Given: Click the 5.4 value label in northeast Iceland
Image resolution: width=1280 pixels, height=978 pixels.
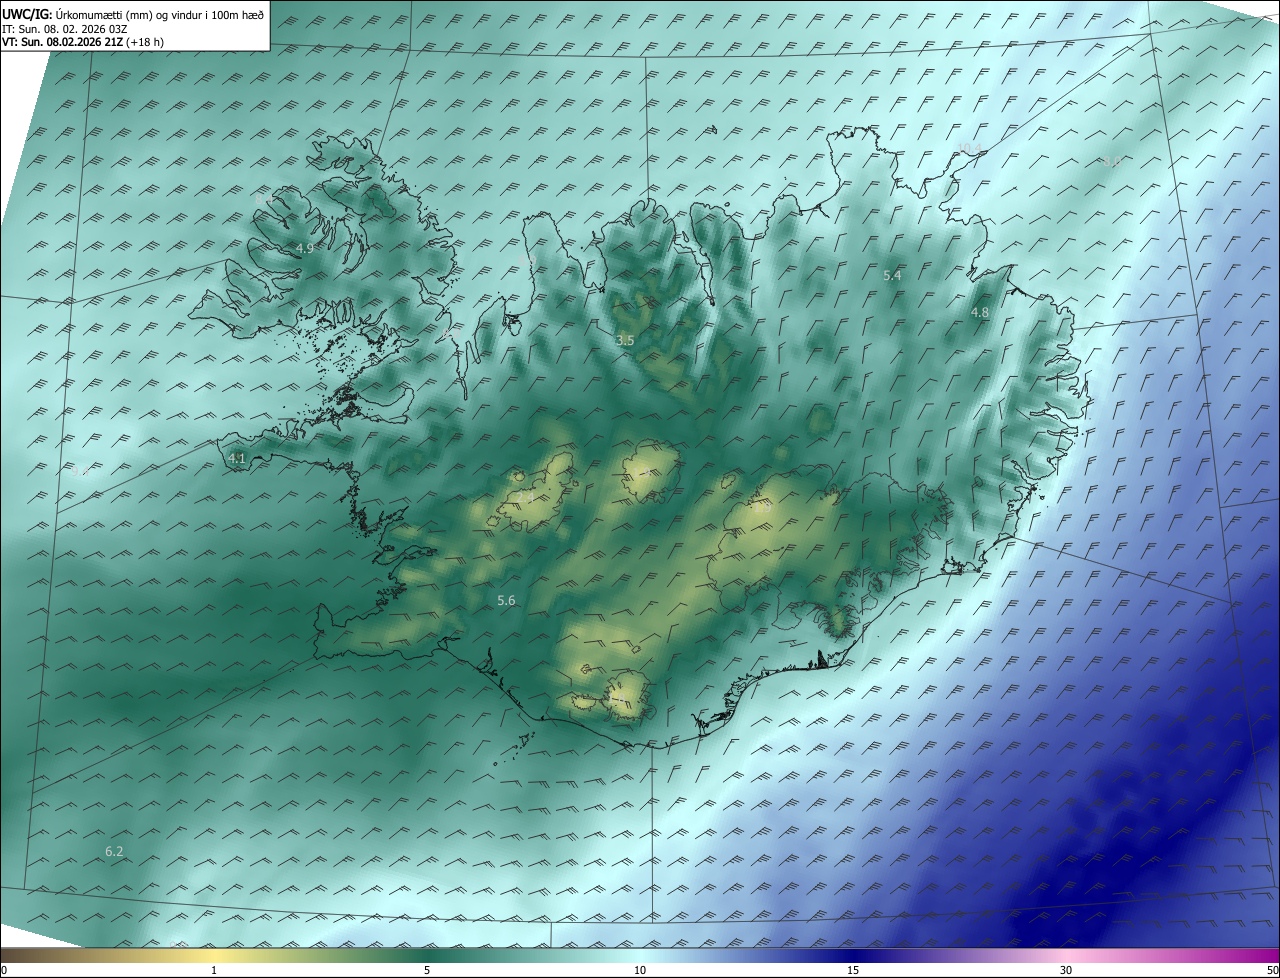Looking at the screenshot, I should point(893,275).
